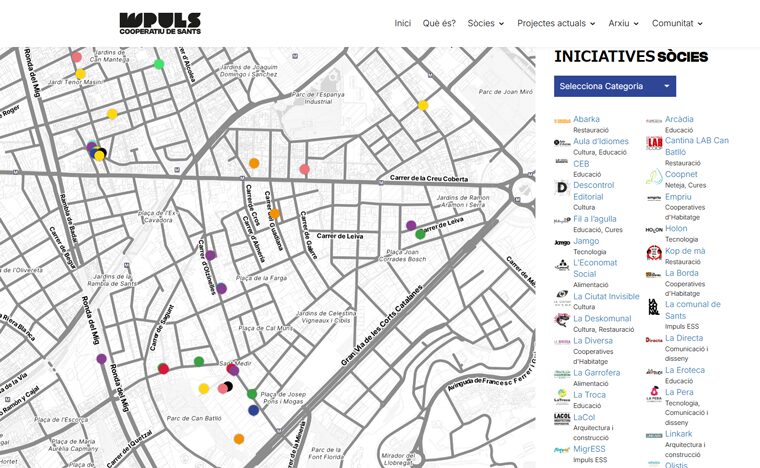Expand the Comunitat menu
This screenshot has width=760, height=468.
(677, 23)
